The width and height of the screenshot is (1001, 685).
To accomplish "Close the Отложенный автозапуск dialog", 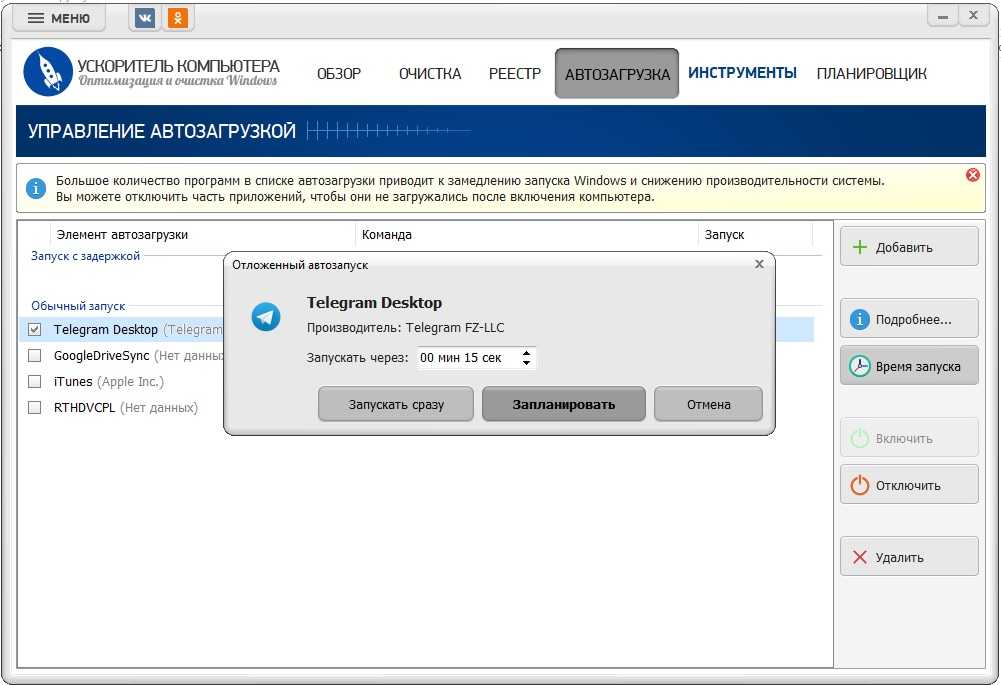I will click(x=759, y=264).
